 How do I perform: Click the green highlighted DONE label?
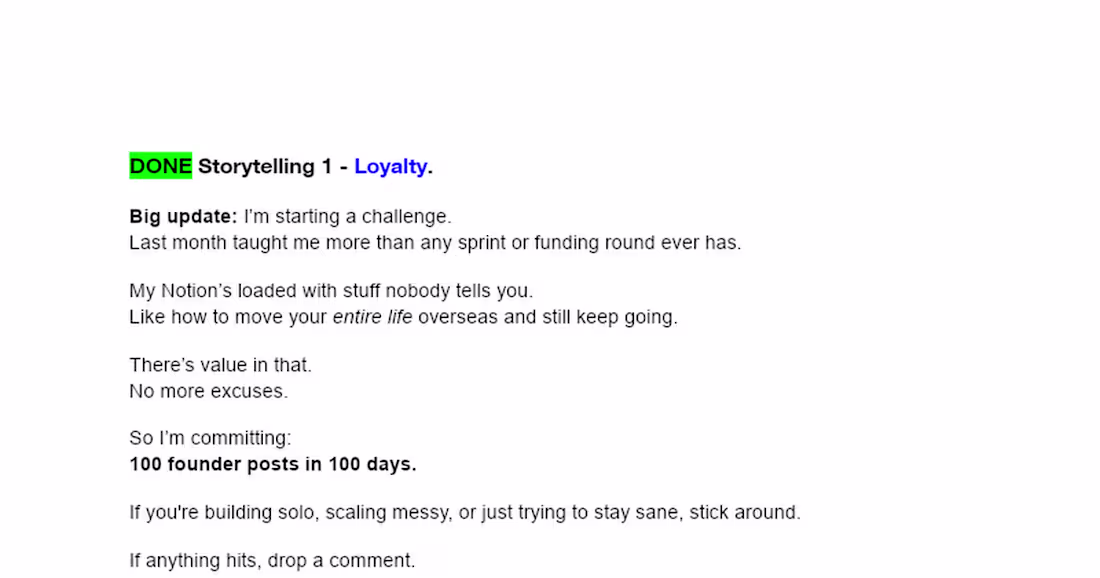tap(160, 167)
